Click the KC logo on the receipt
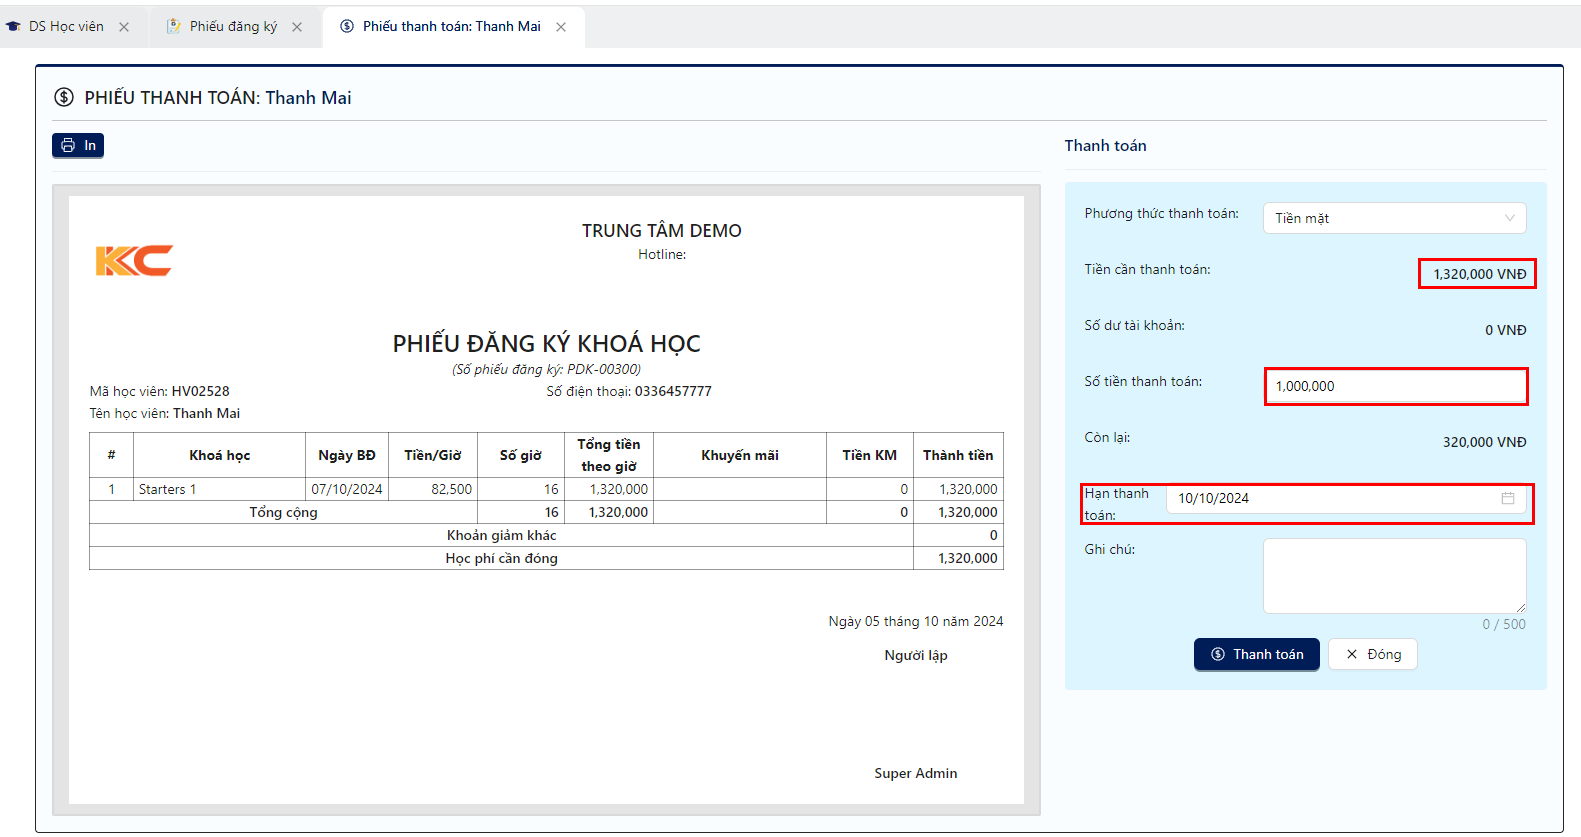Viewport: 1581px width, 837px height. click(134, 261)
